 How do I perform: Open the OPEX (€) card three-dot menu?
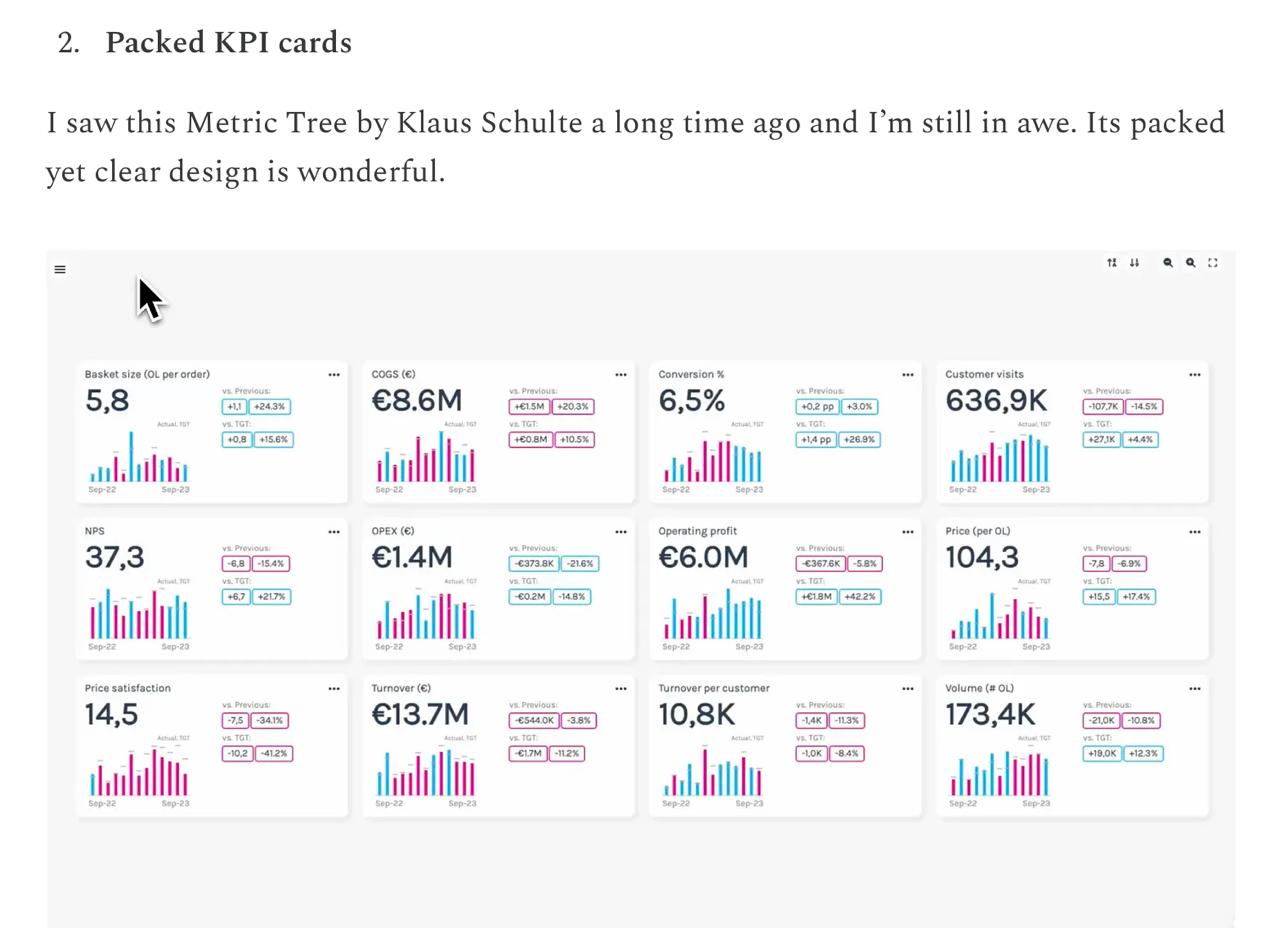tap(621, 532)
